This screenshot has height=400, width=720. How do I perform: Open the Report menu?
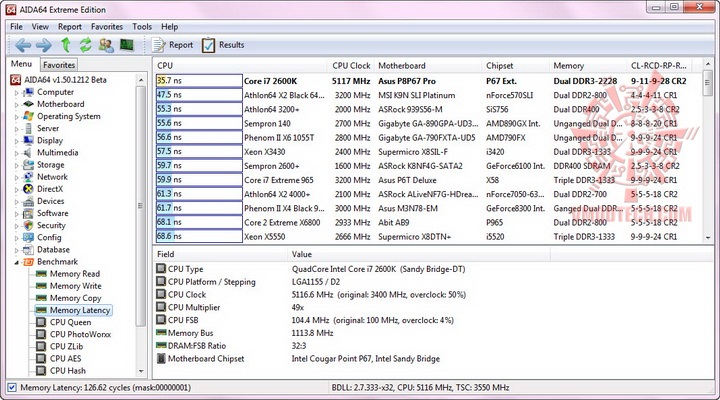70,27
